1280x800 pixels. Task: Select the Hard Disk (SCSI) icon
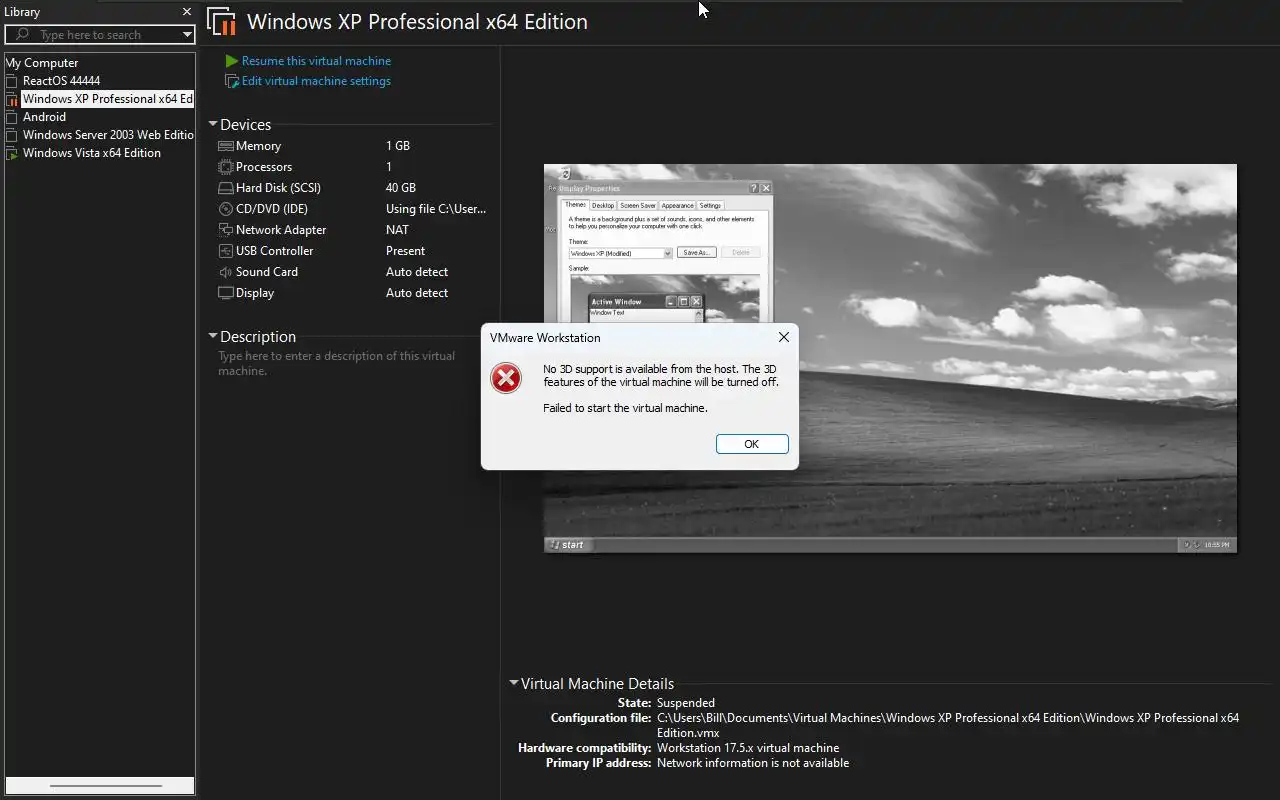tap(226, 188)
